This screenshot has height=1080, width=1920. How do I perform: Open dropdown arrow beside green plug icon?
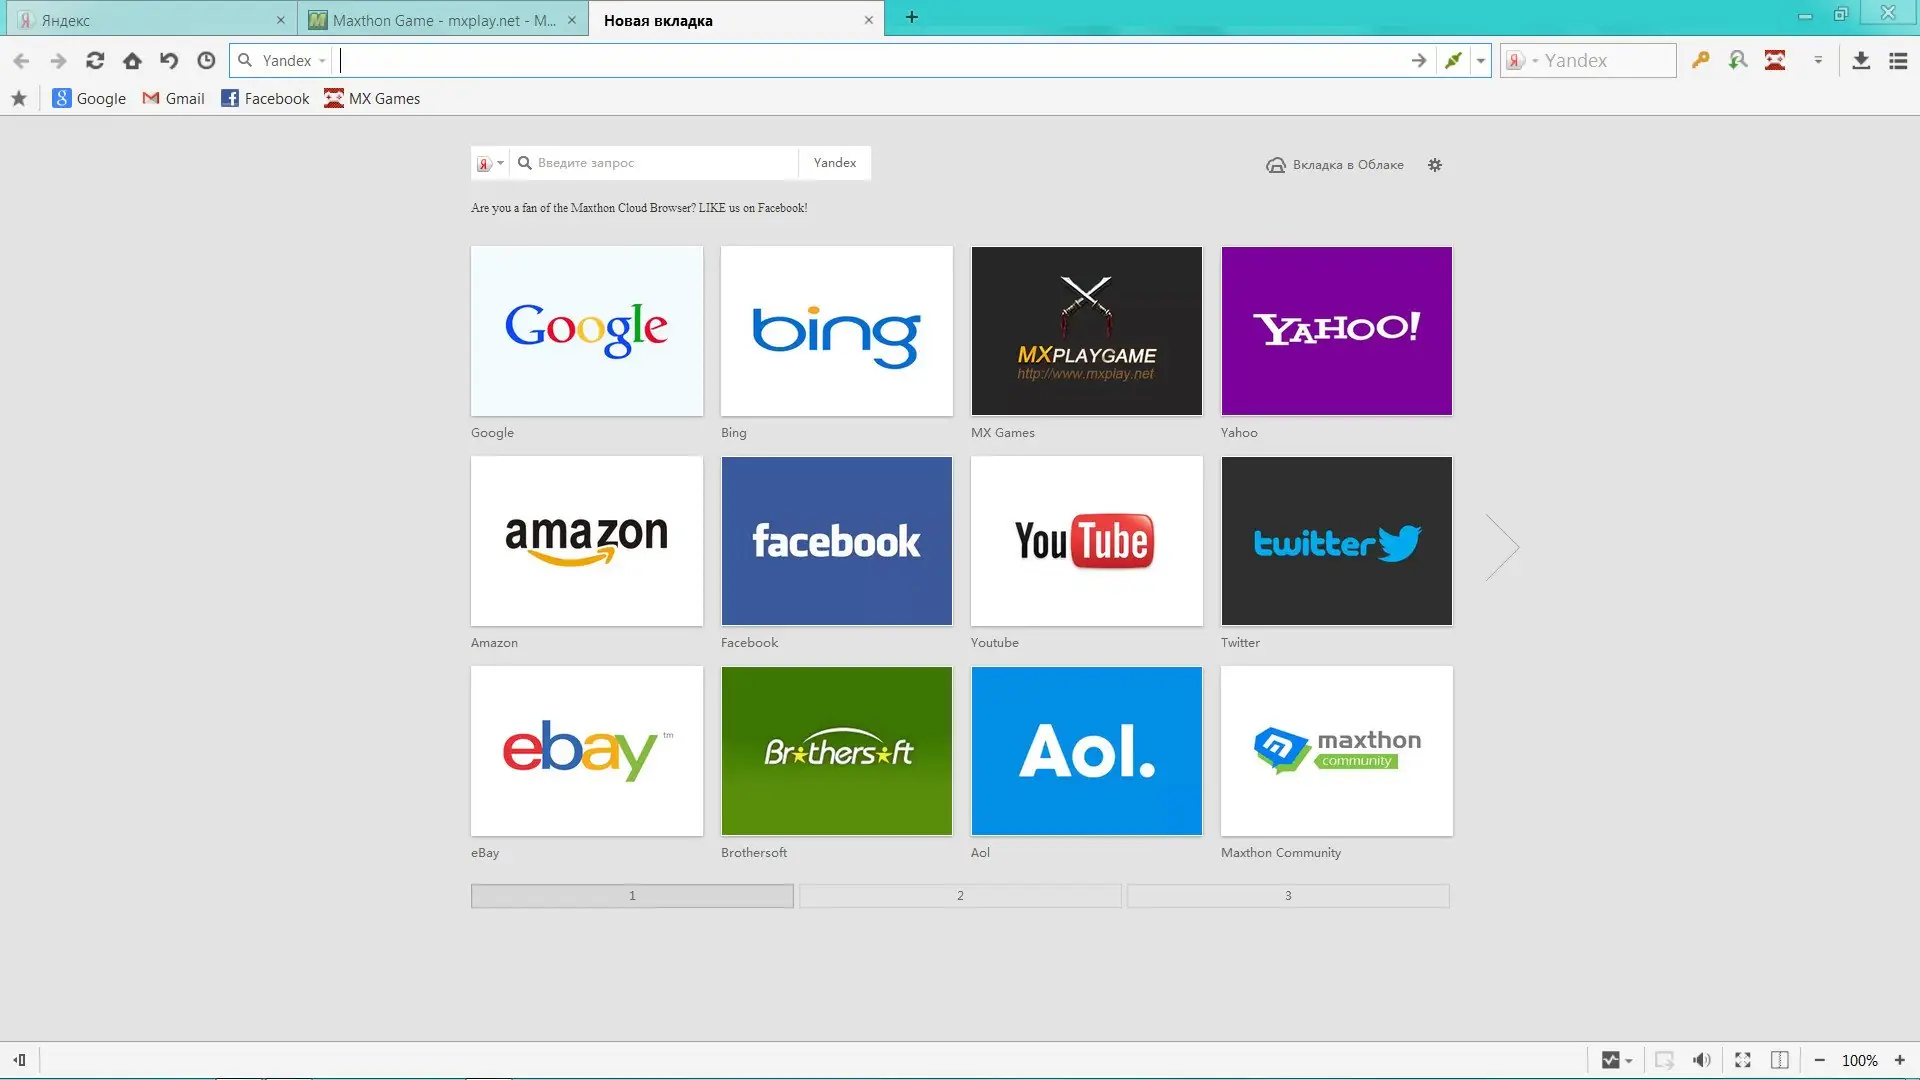1481,61
